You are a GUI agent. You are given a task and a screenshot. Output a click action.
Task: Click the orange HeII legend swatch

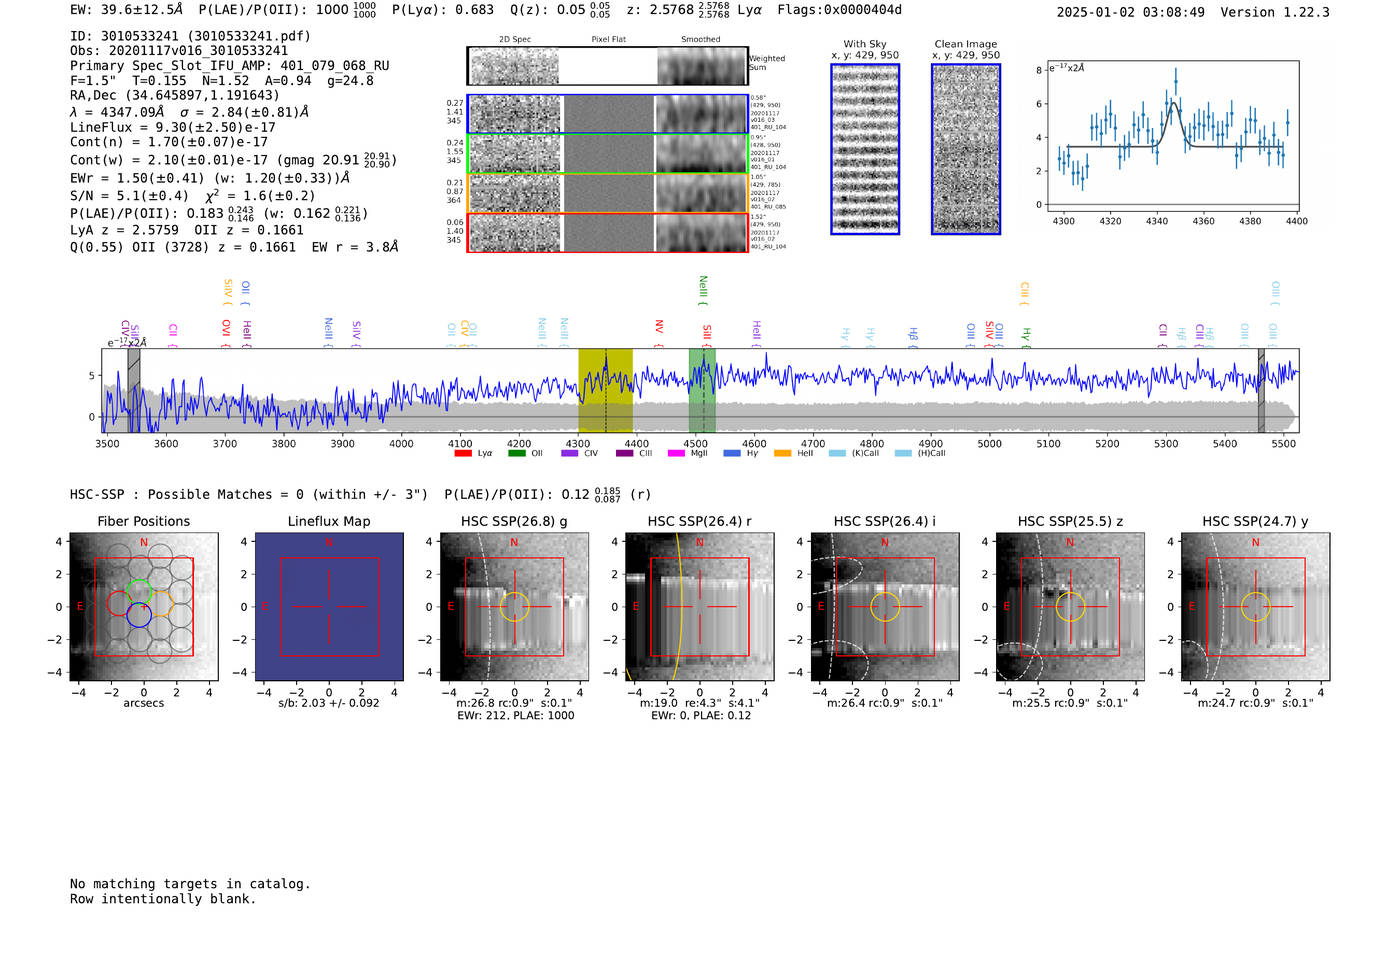[x=783, y=454]
